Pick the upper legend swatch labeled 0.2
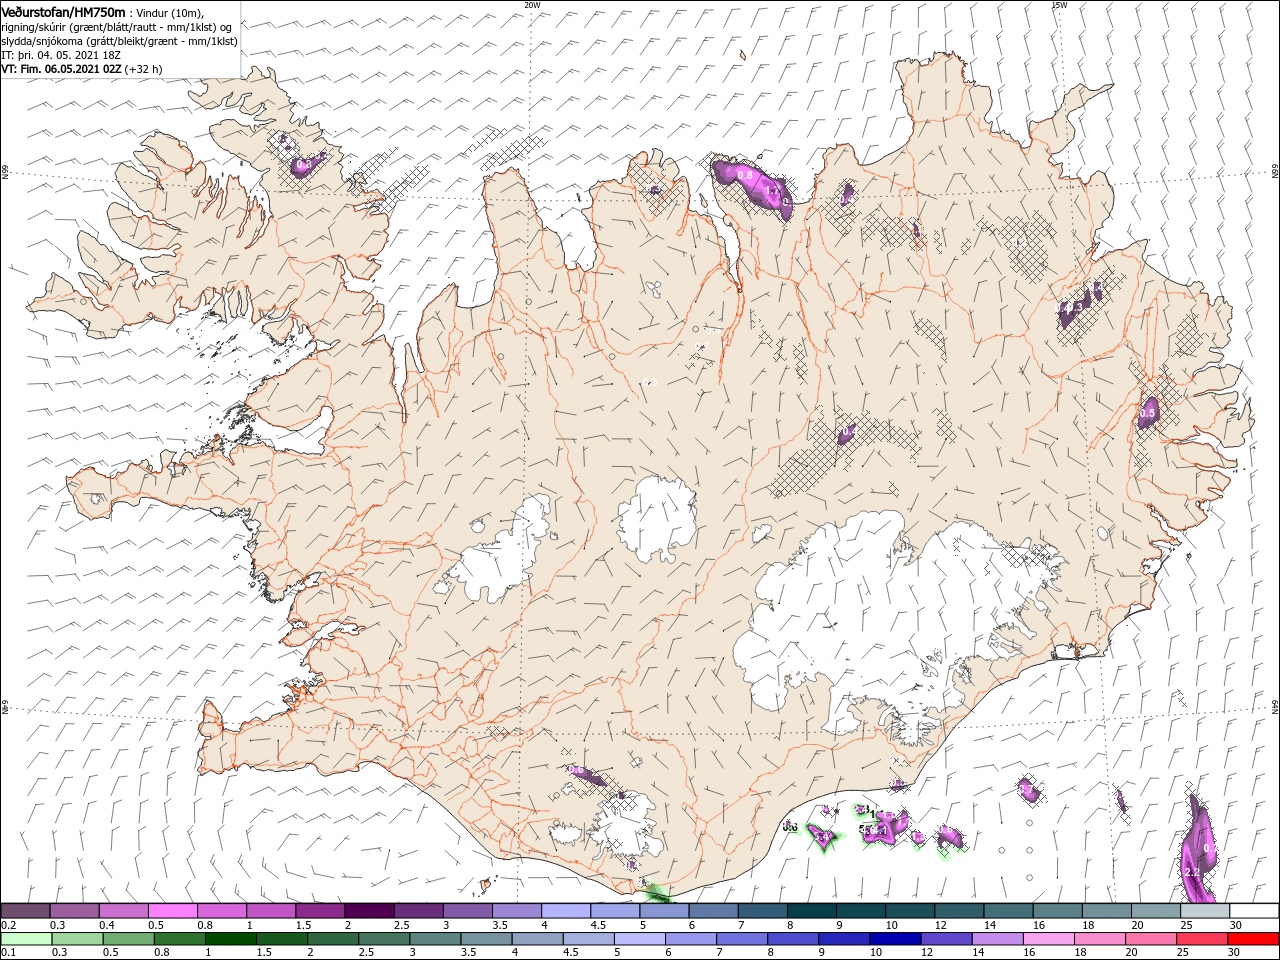This screenshot has width=1280, height=960. [x=26, y=911]
